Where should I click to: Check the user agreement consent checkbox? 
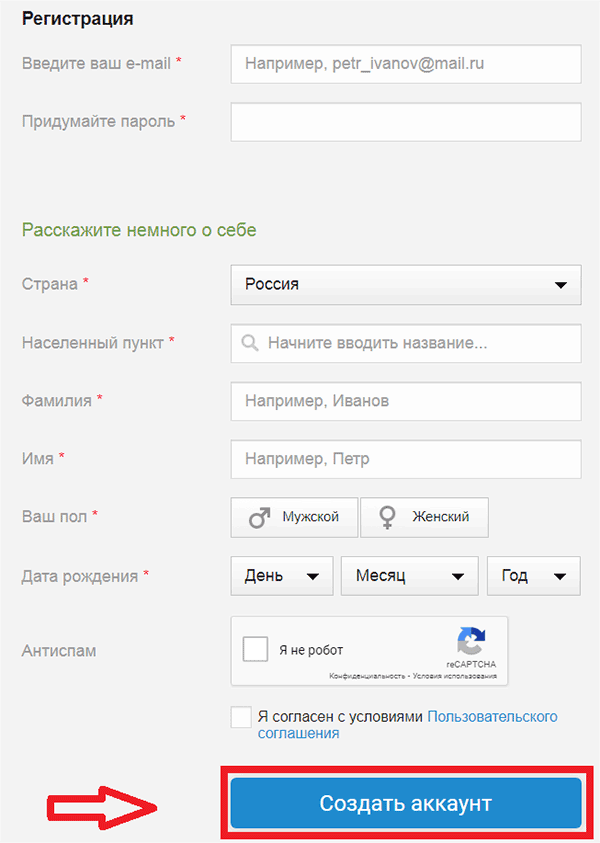[x=241, y=717]
